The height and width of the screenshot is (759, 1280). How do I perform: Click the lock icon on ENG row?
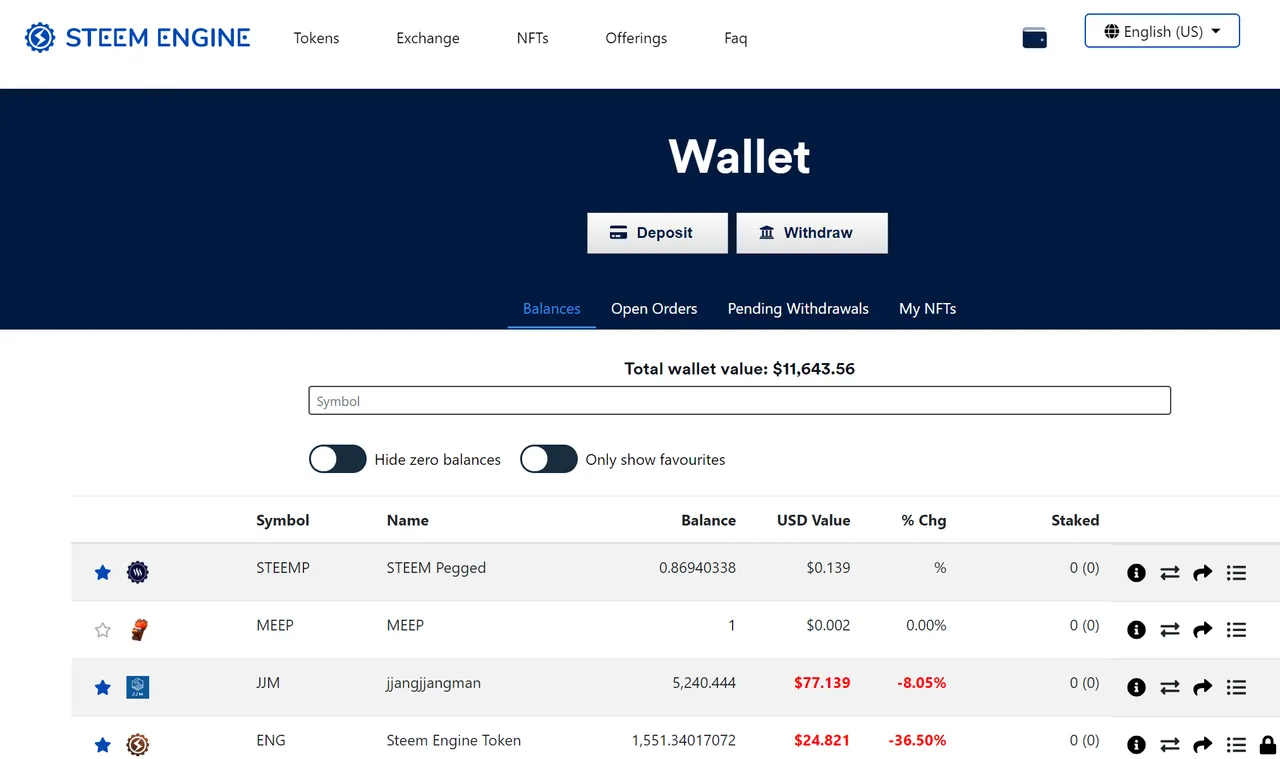click(1267, 745)
